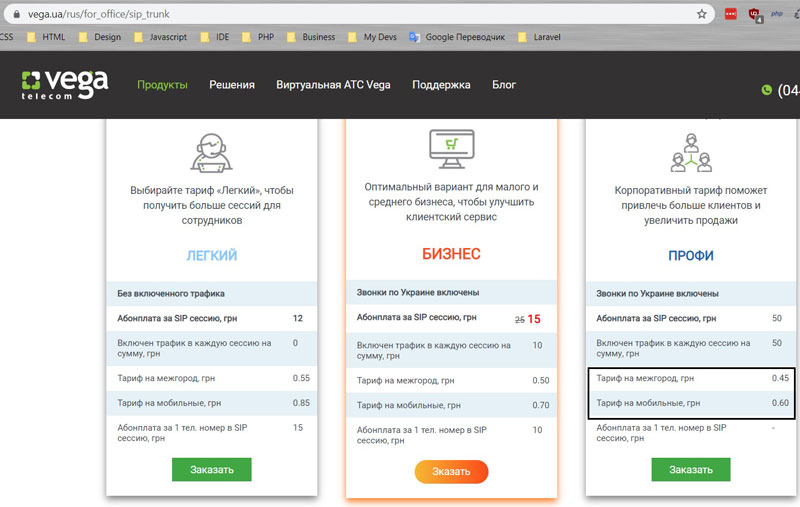Open the red extension icon in toolbar

[731, 14]
